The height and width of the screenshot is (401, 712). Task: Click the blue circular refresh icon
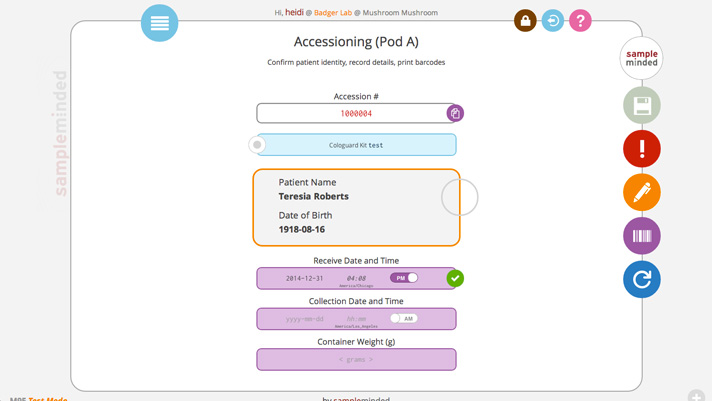pos(642,280)
